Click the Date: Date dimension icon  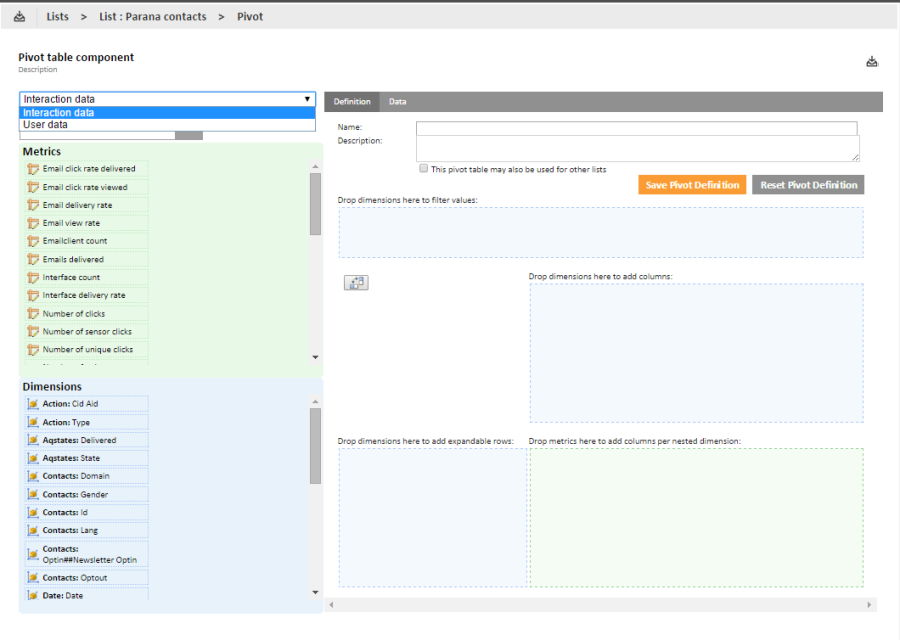coord(33,596)
